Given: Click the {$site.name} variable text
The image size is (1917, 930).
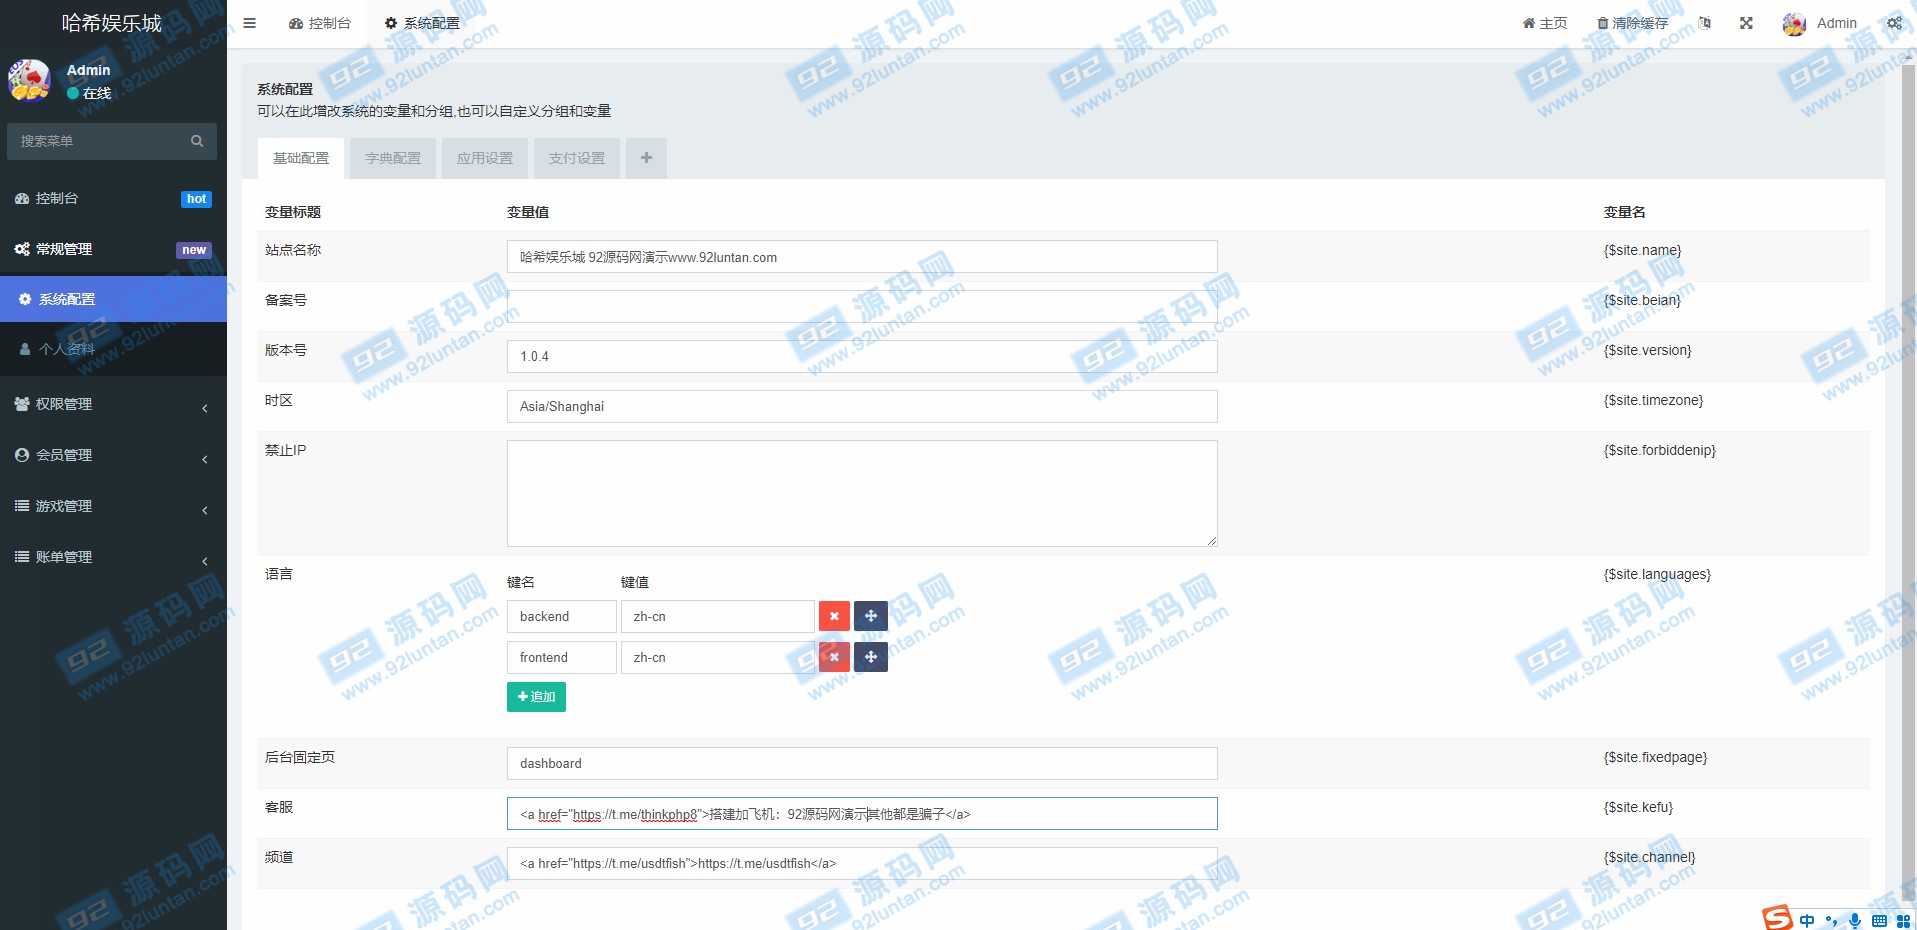Looking at the screenshot, I should [1642, 250].
